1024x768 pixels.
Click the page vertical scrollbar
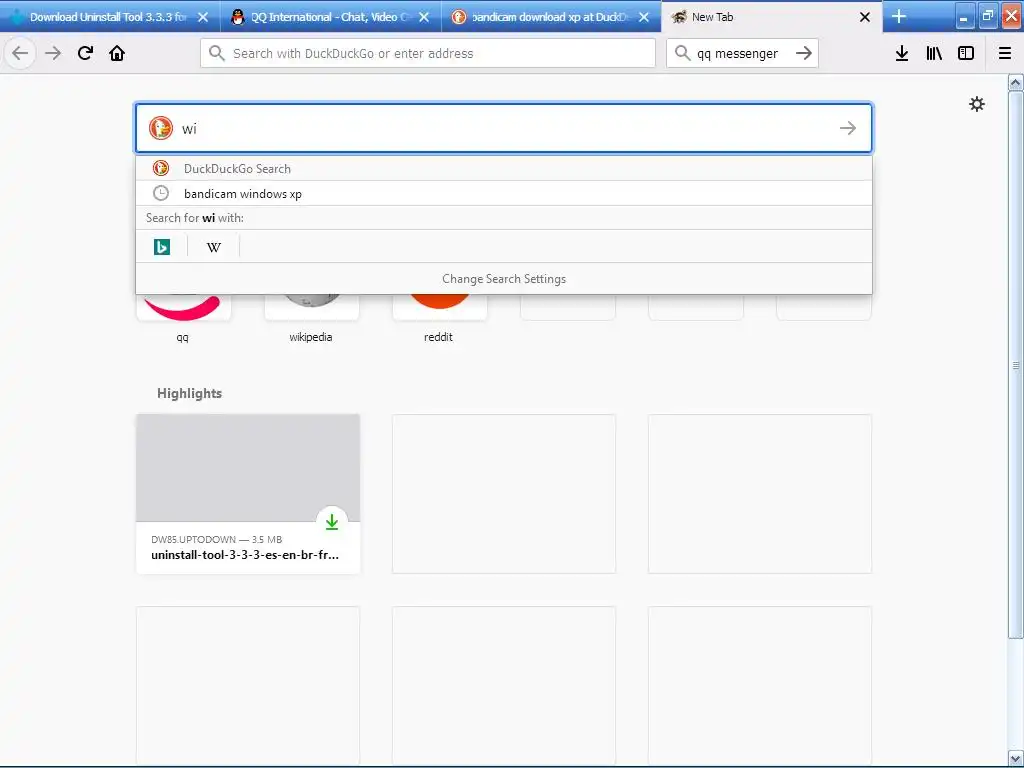tap(1016, 364)
